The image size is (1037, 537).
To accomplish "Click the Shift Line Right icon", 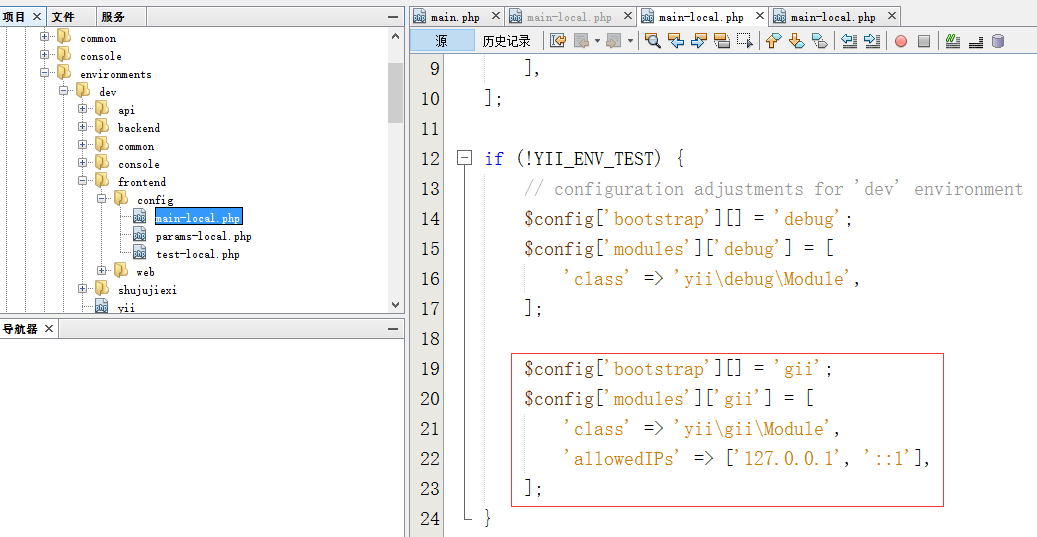I will pyautogui.click(x=872, y=41).
